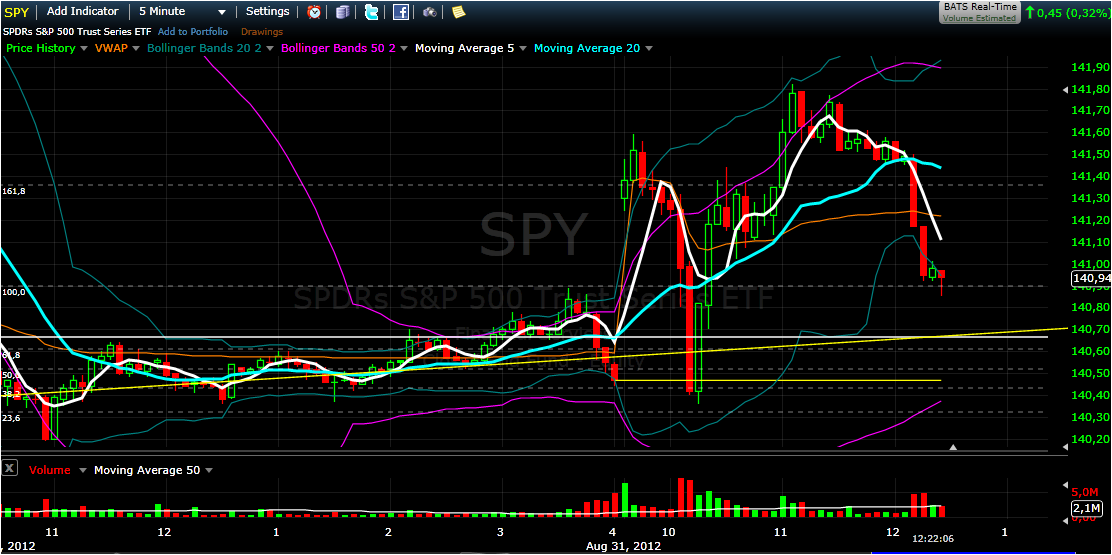The height and width of the screenshot is (555, 1112).
Task: Click the 38,2 Fibonacci level label
Action: [x=11, y=393]
